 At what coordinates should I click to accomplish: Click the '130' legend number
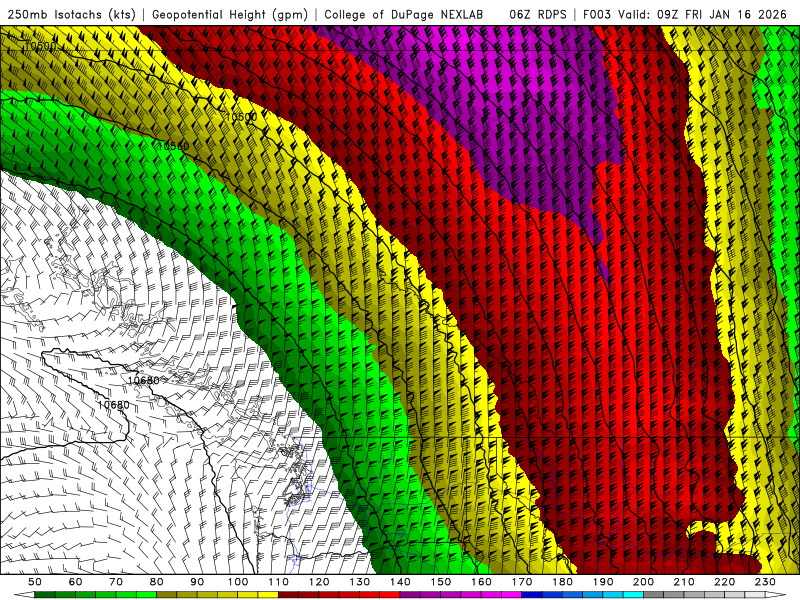click(x=359, y=582)
